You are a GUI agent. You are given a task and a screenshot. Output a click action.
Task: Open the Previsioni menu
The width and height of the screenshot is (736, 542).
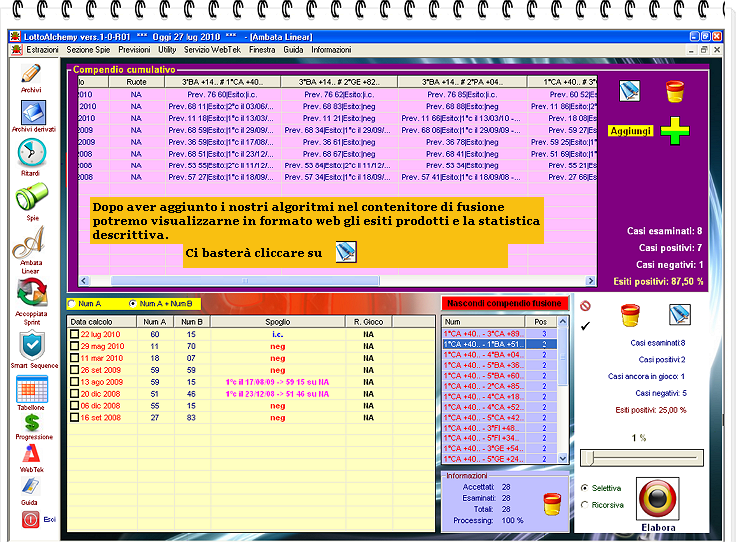134,49
